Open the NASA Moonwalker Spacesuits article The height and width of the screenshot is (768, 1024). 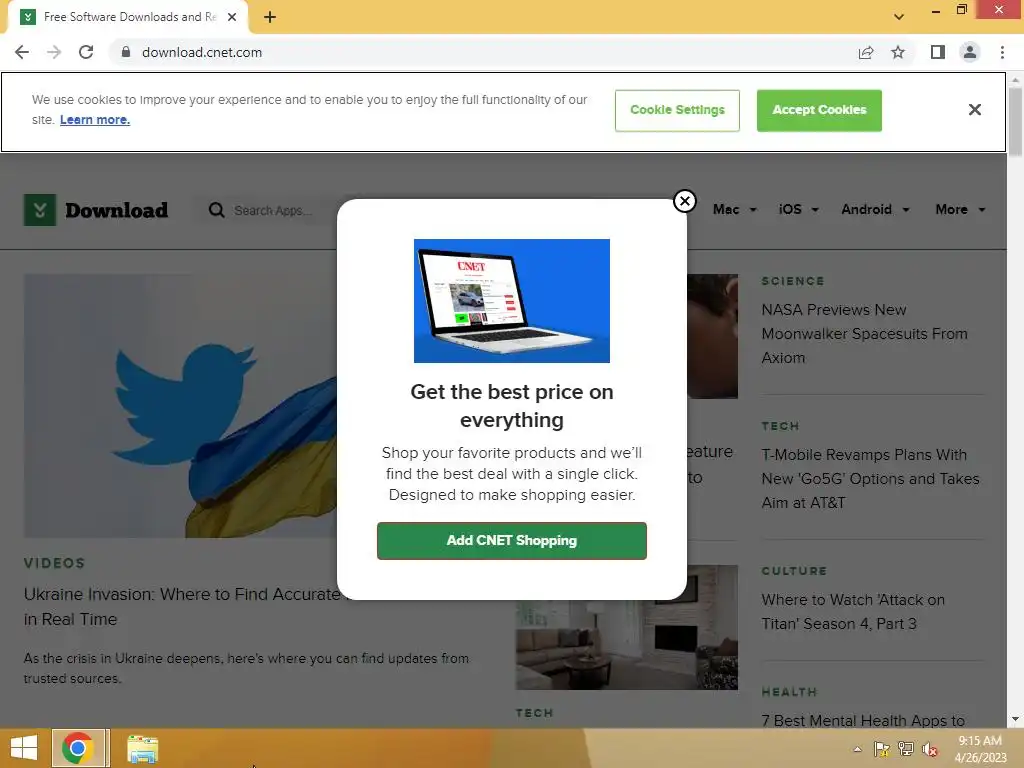click(x=864, y=334)
